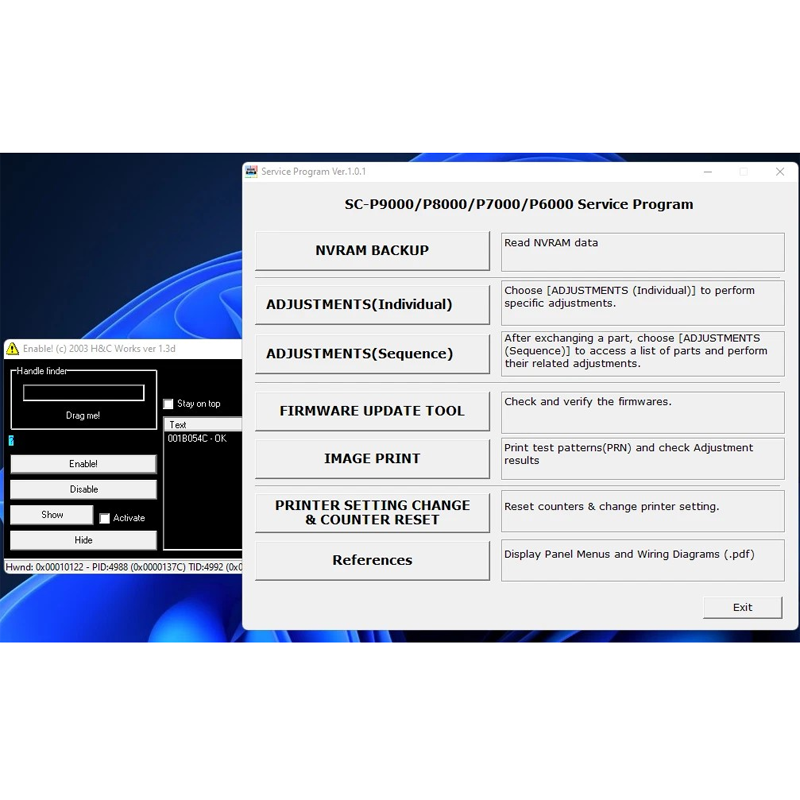
Task: Open ADJUSTMENTS(Sequence)
Action: (x=372, y=354)
